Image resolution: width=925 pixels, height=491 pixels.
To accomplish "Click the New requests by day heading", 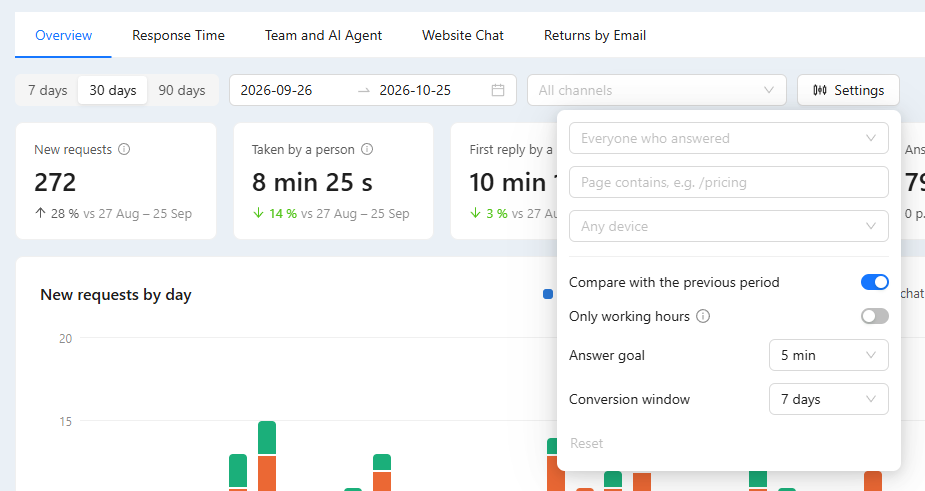I will [116, 294].
